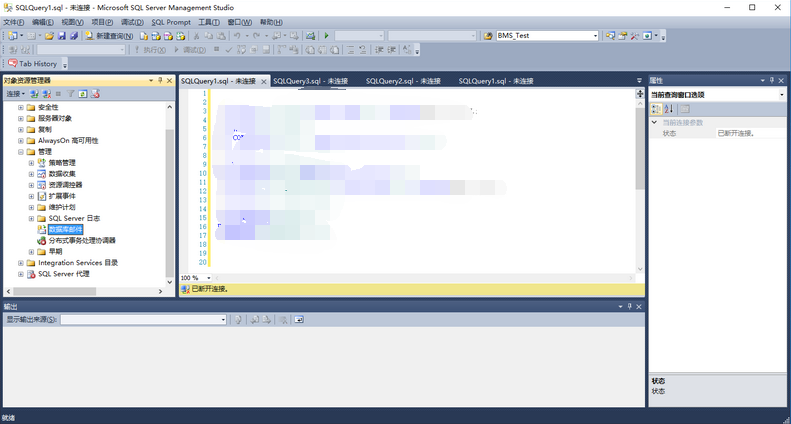Open the 帮助(H) menu
The height and width of the screenshot is (424, 791).
271,22
